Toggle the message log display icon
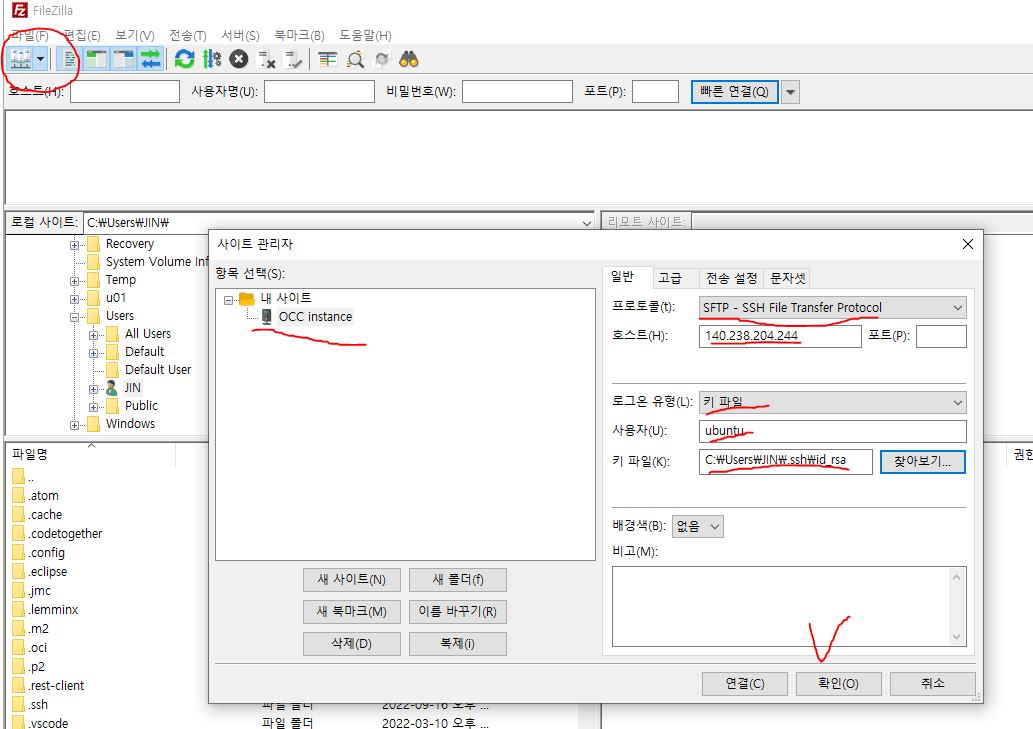The image size is (1033, 729). (68, 59)
